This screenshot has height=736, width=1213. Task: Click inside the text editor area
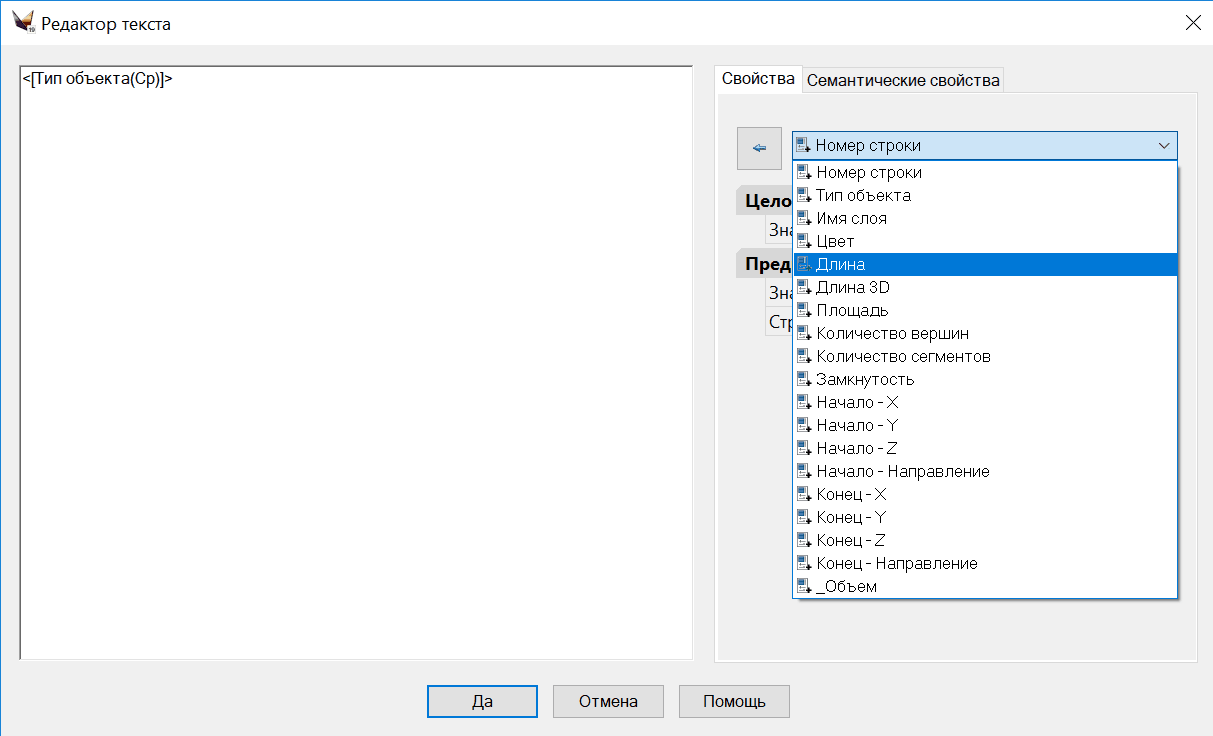tap(356, 370)
